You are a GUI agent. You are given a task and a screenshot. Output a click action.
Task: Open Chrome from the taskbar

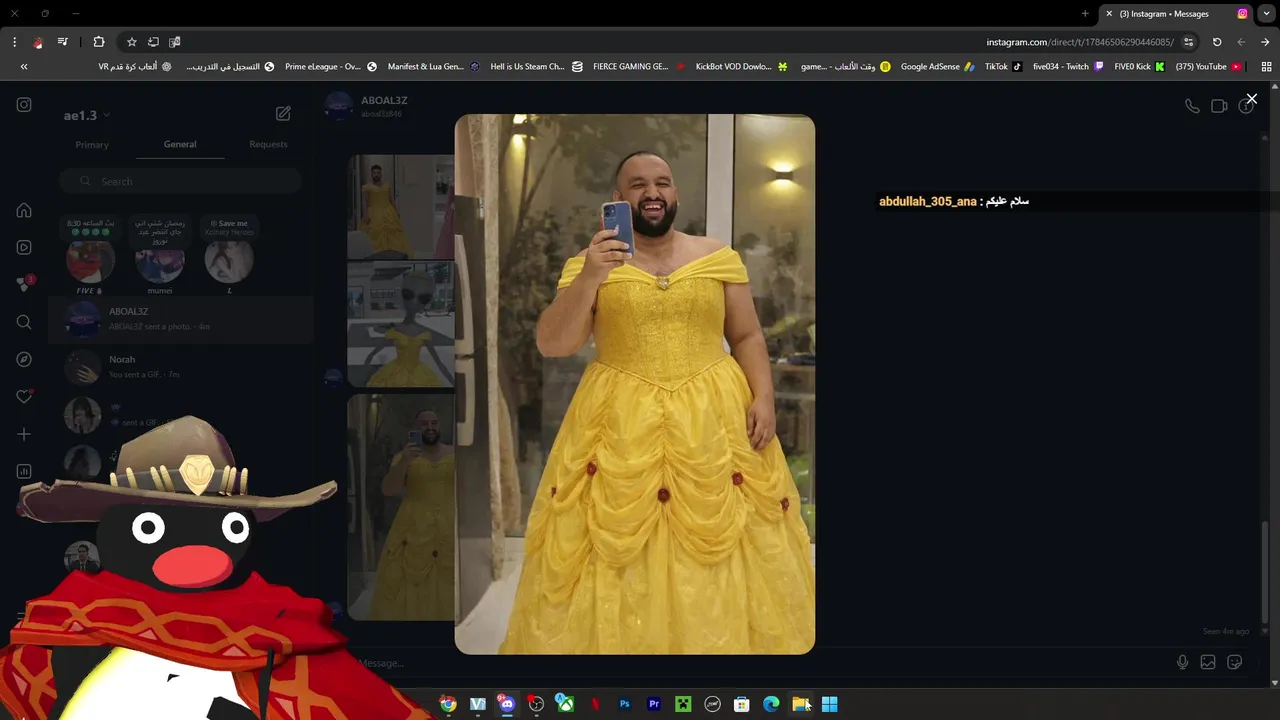[448, 704]
